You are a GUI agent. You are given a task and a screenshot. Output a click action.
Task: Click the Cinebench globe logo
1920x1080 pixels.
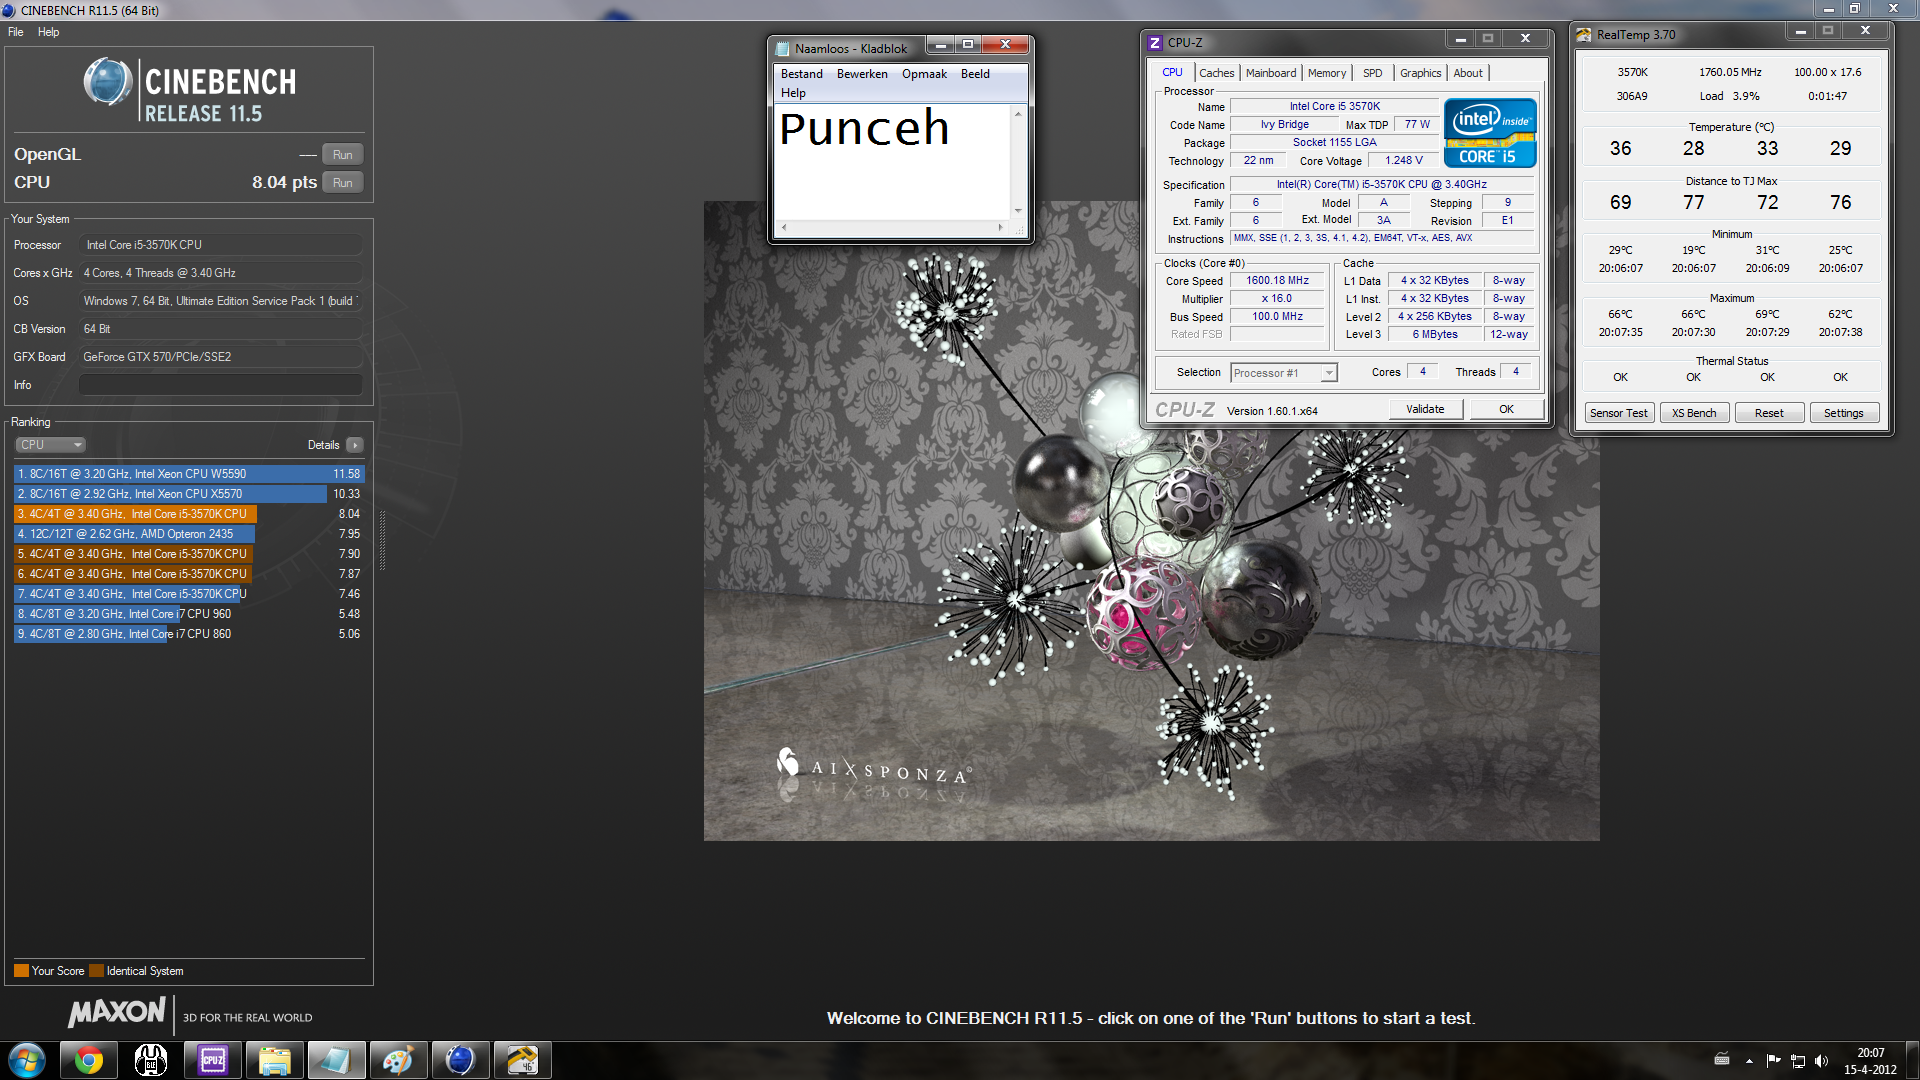click(108, 82)
